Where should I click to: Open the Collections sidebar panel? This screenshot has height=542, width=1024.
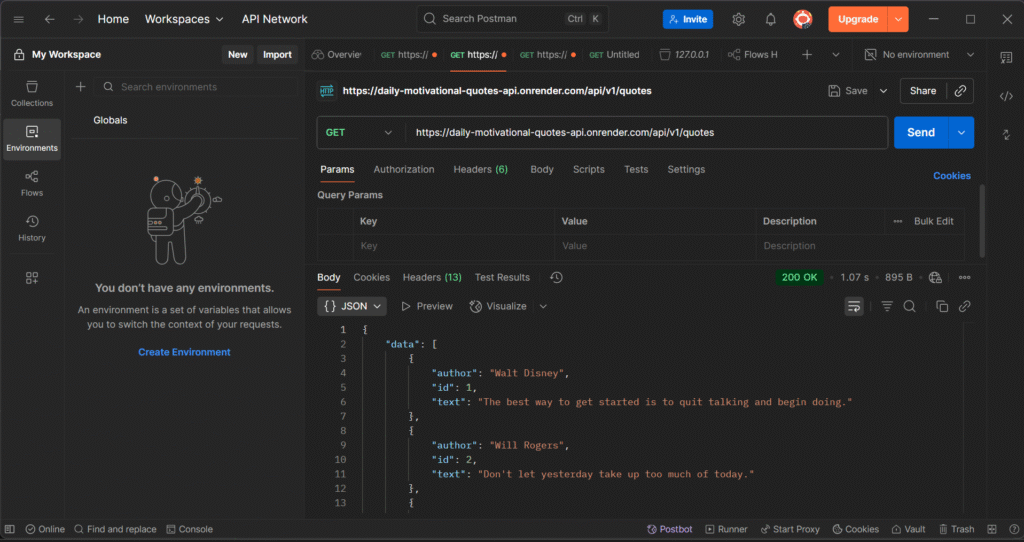32,94
